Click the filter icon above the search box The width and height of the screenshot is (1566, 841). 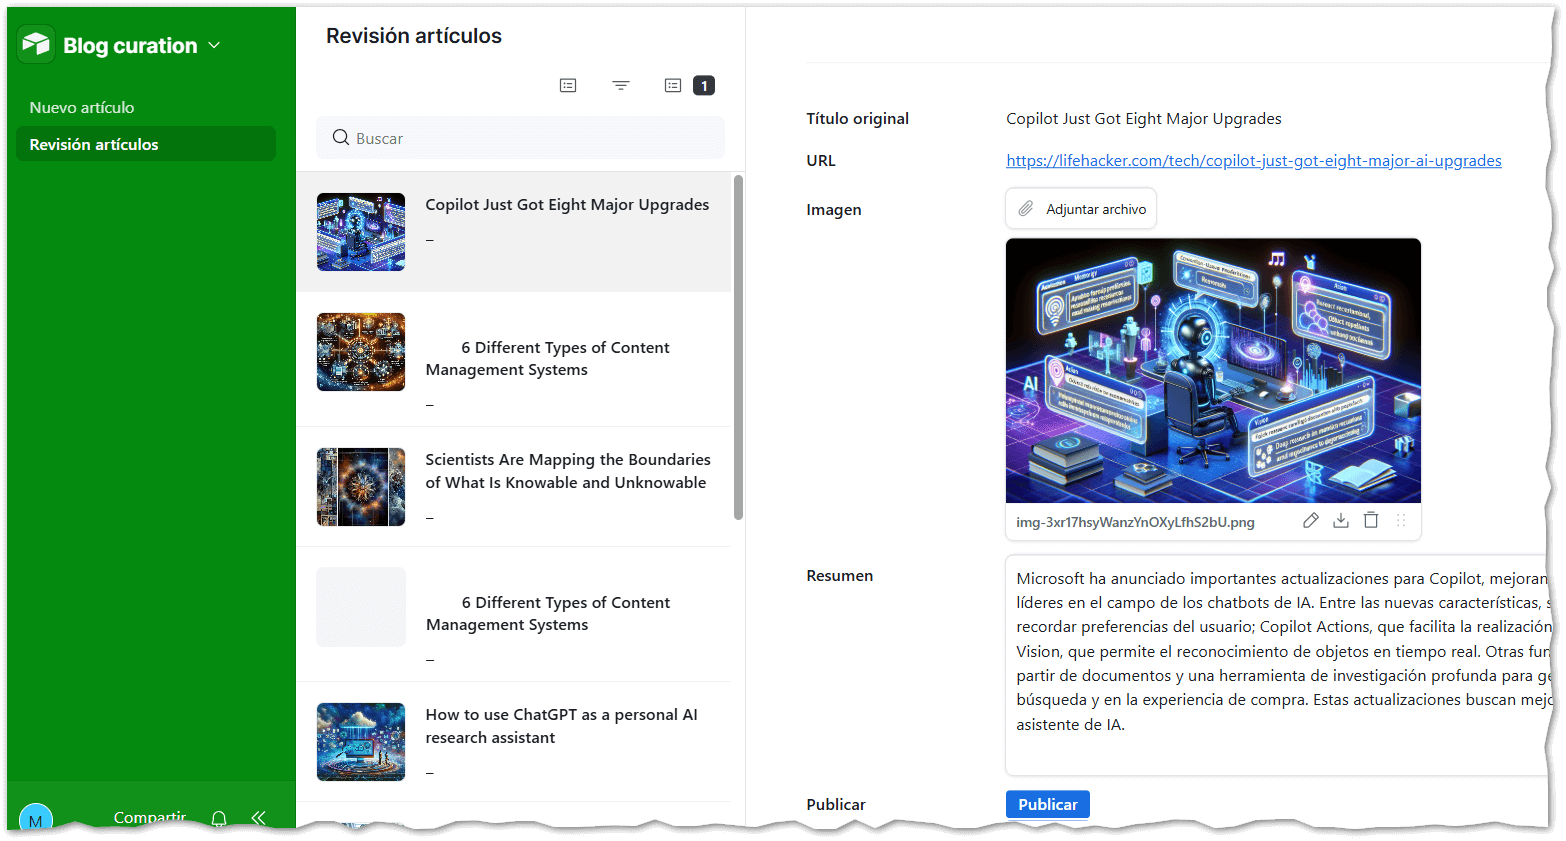(621, 86)
